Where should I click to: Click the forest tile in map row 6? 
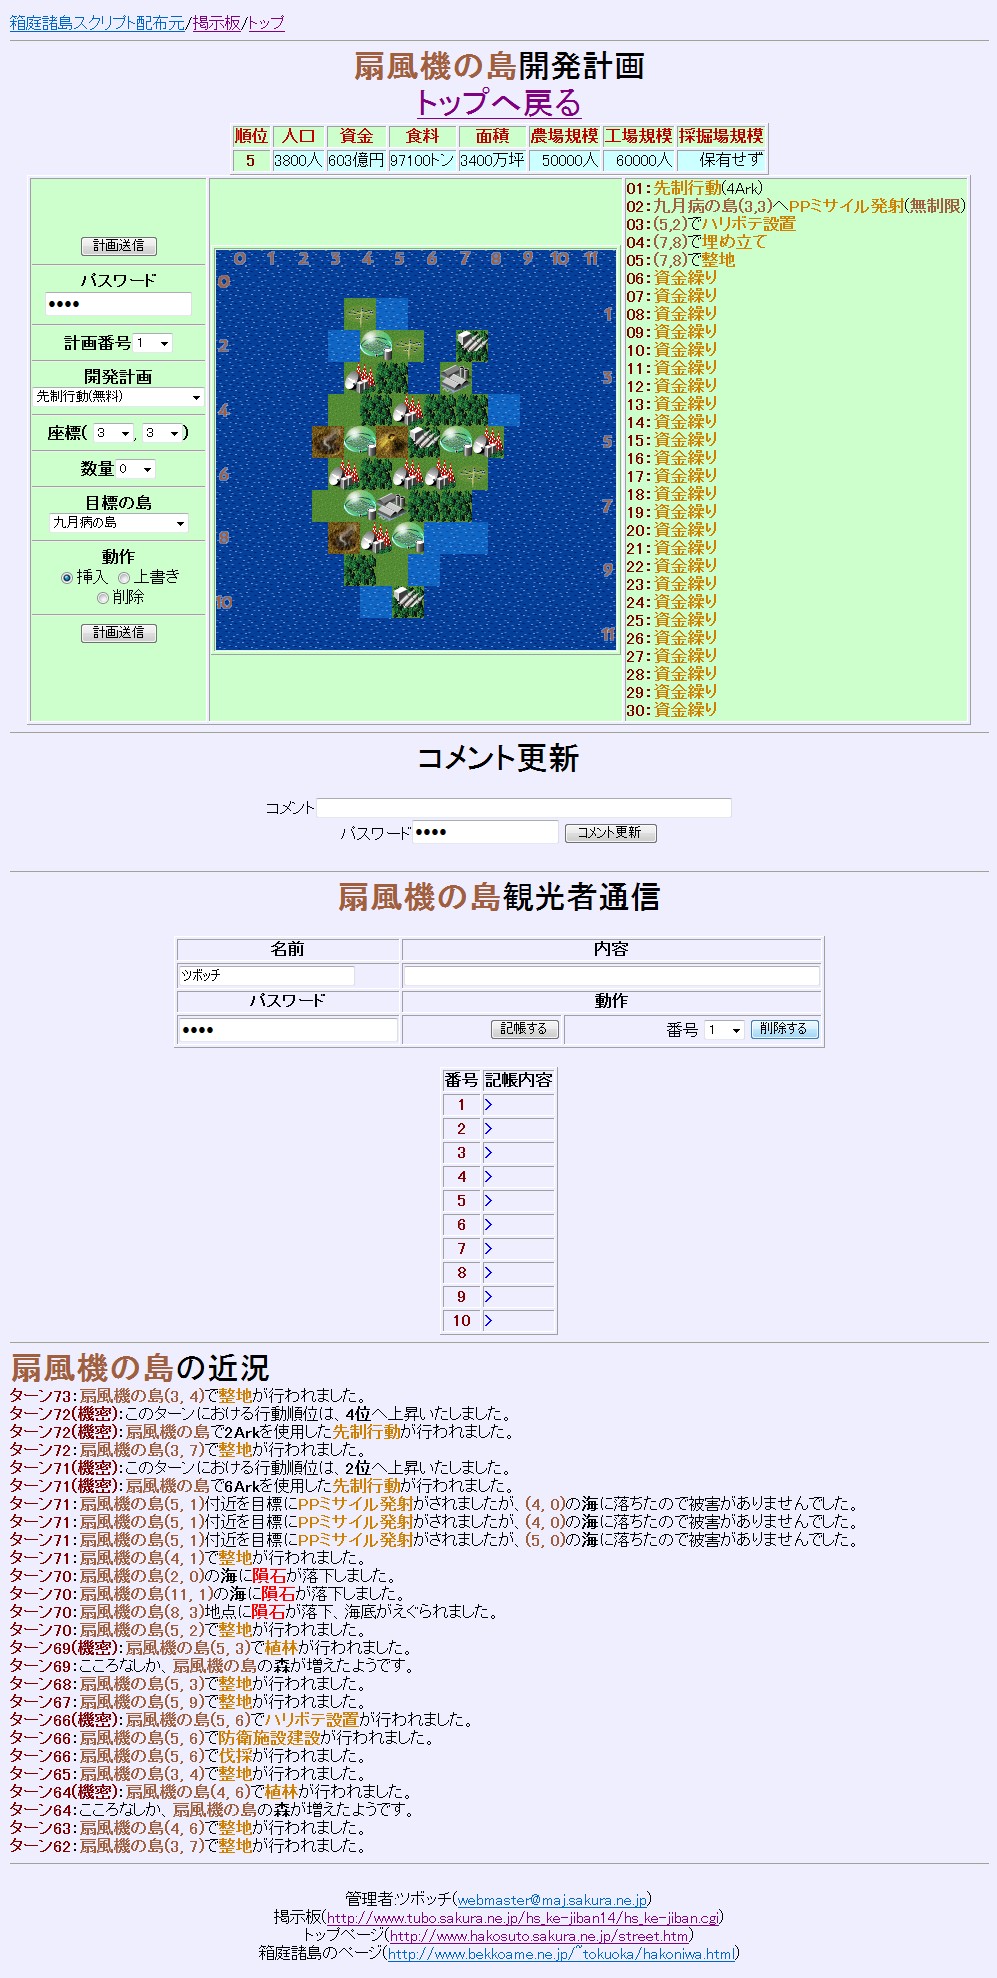click(376, 474)
